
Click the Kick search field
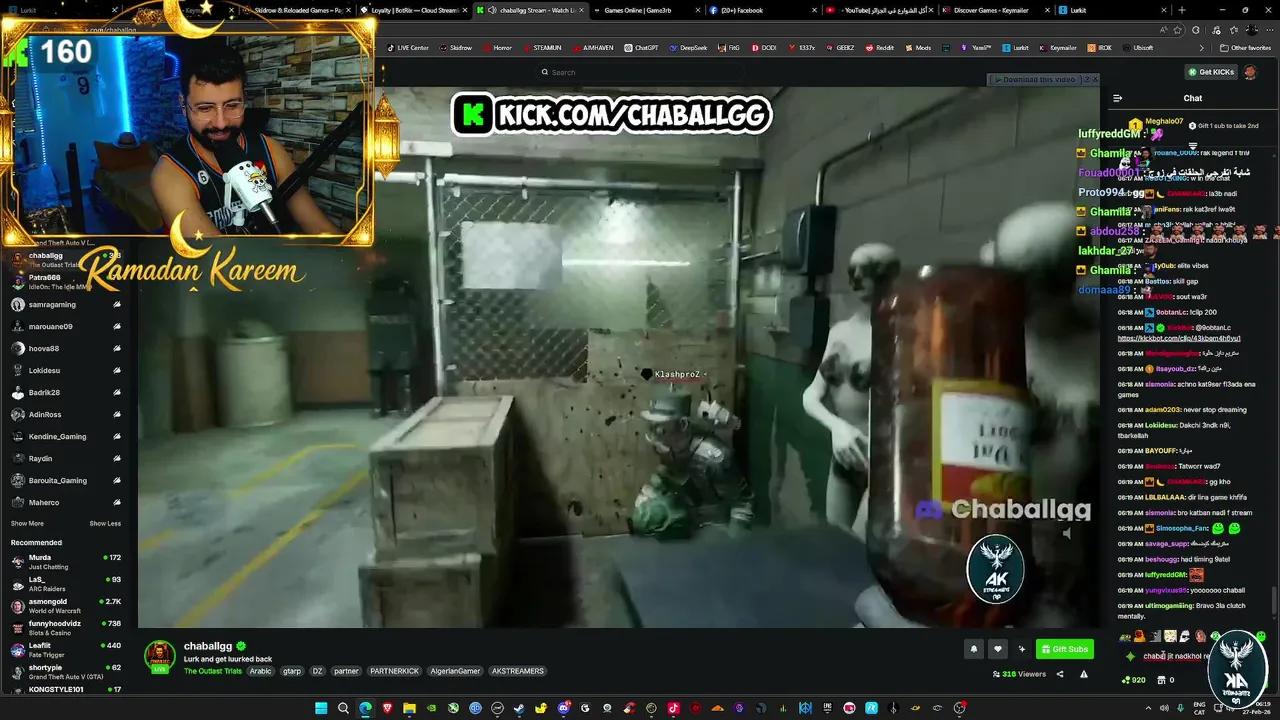click(x=640, y=72)
